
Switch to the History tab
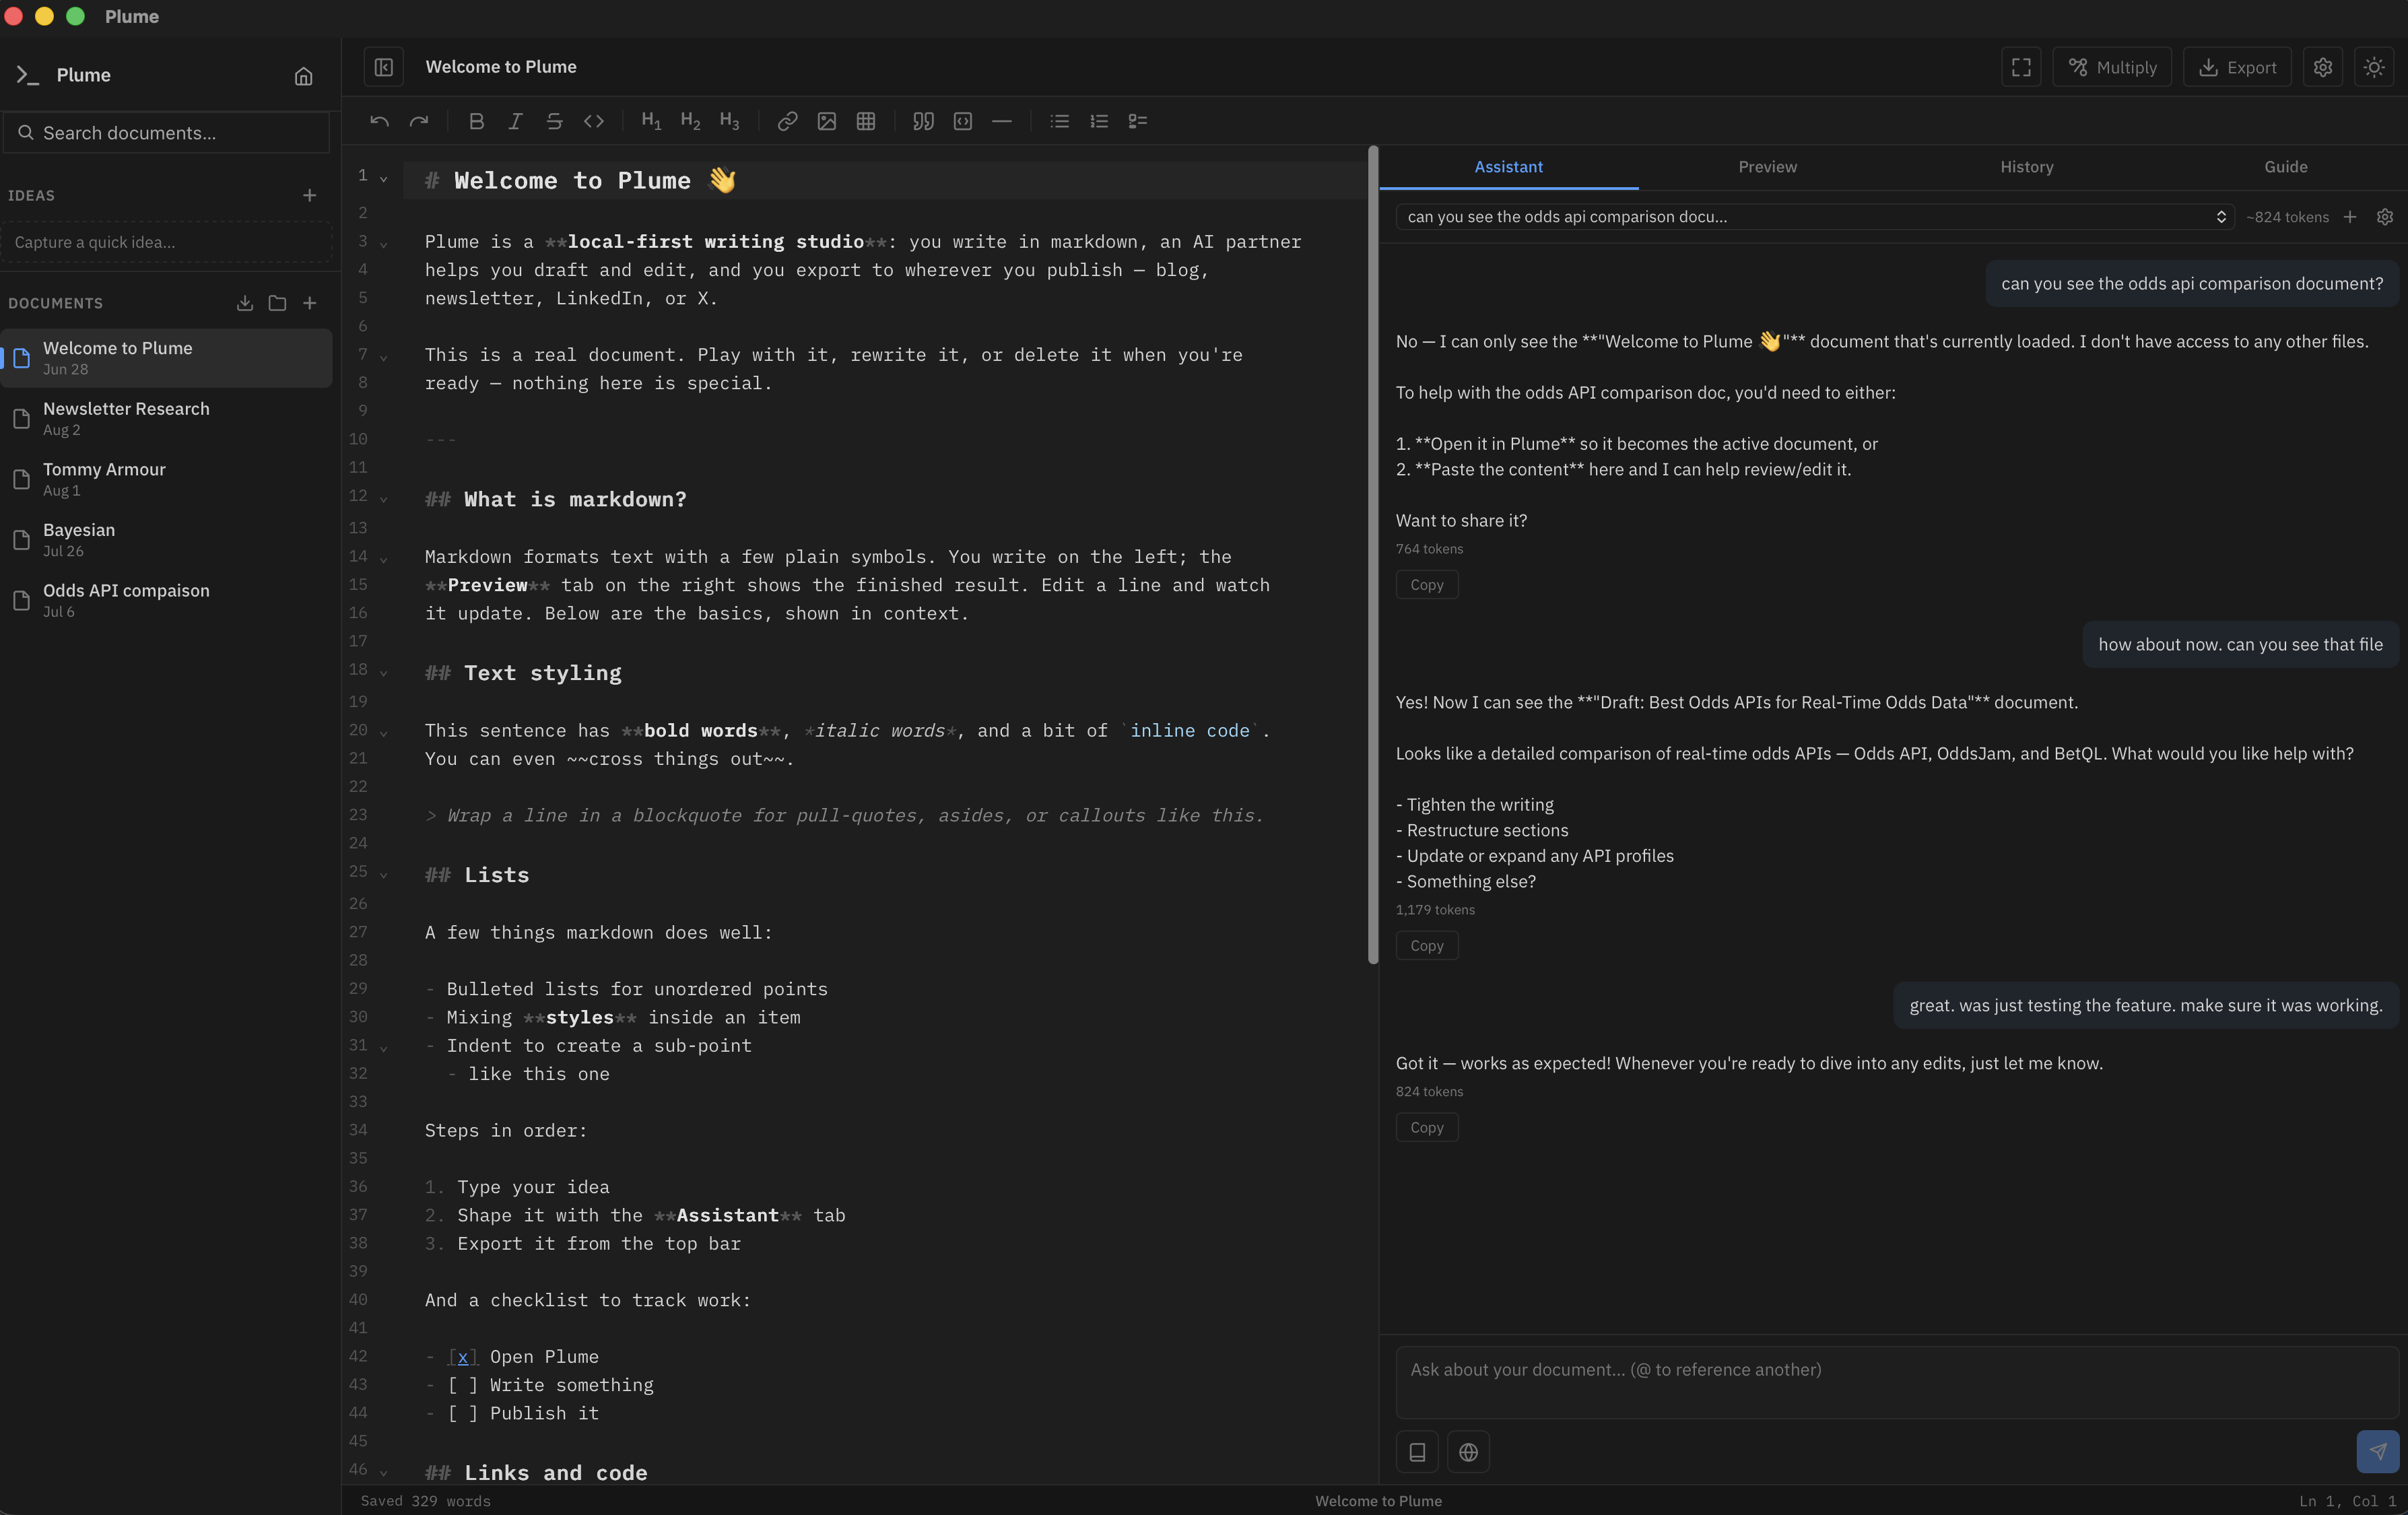pyautogui.click(x=2026, y=167)
